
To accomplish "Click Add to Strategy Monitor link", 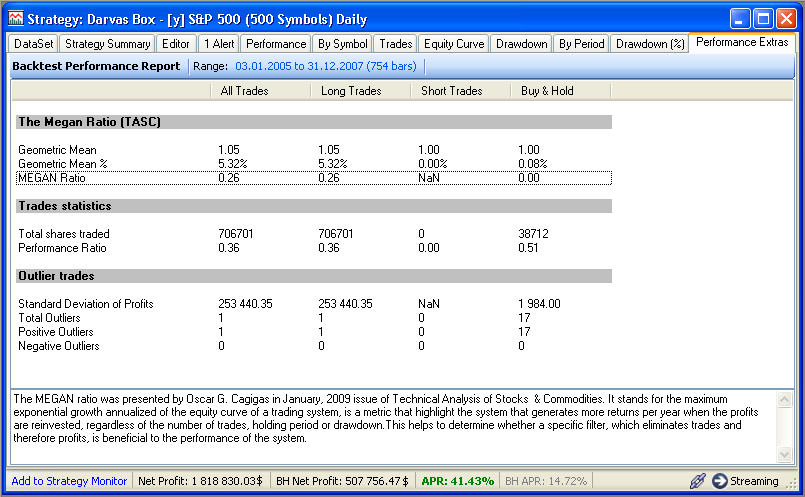I will point(69,481).
